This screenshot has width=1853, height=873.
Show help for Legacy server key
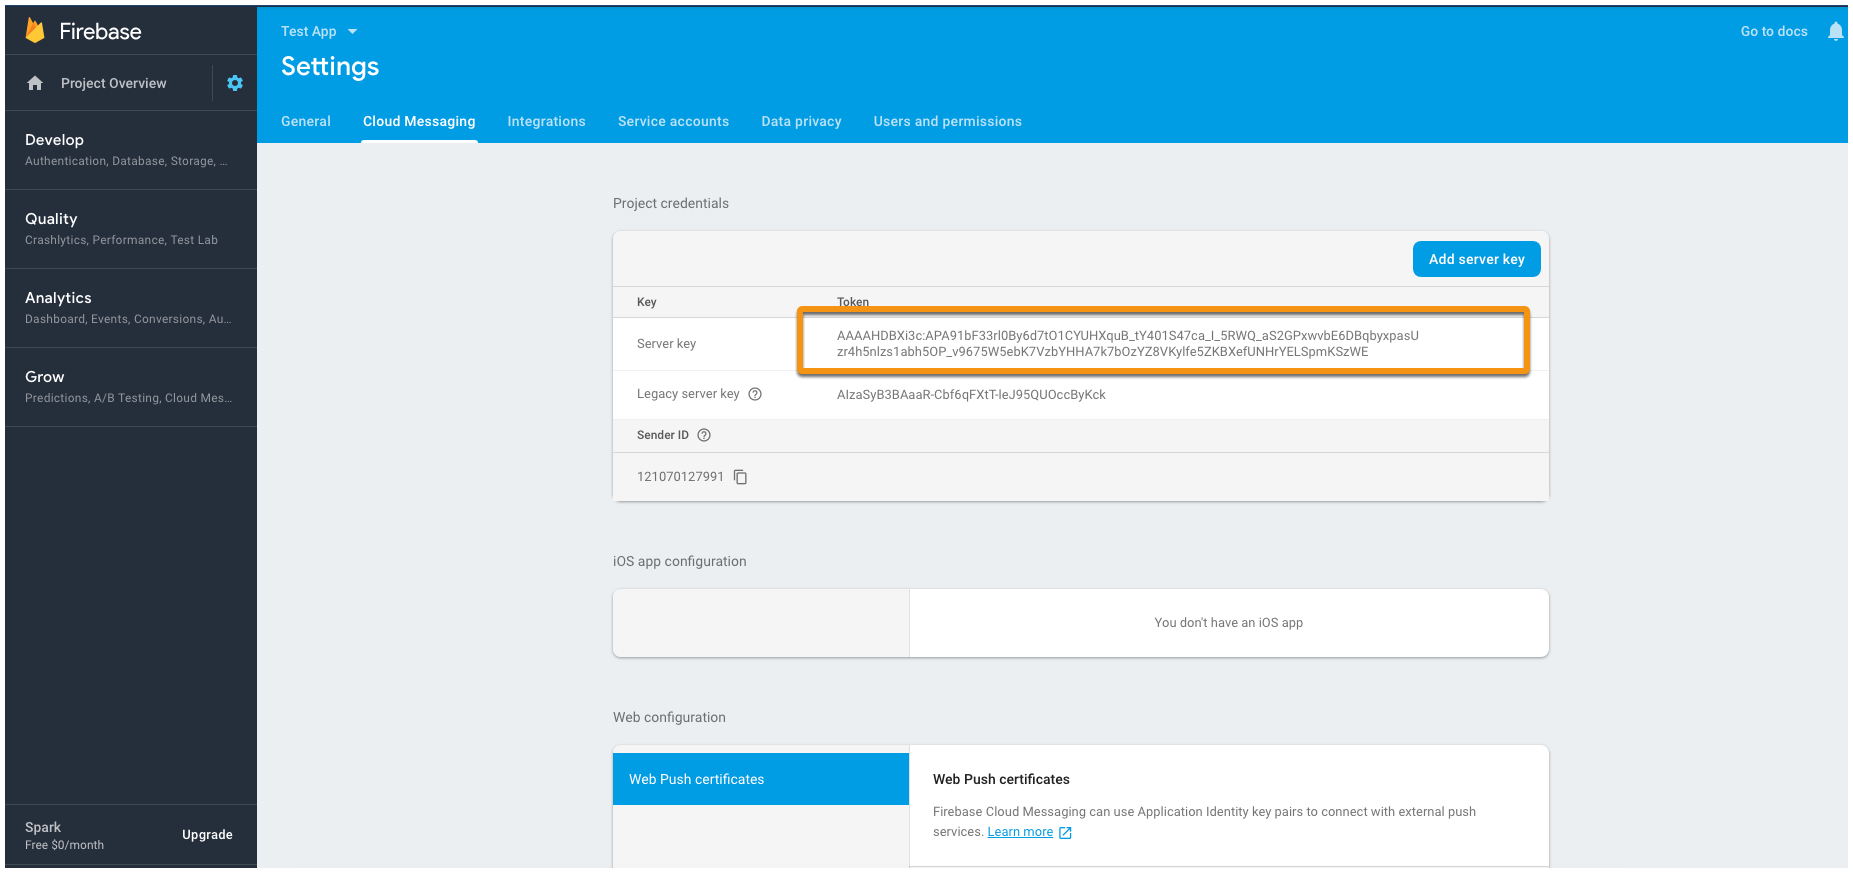tap(755, 394)
